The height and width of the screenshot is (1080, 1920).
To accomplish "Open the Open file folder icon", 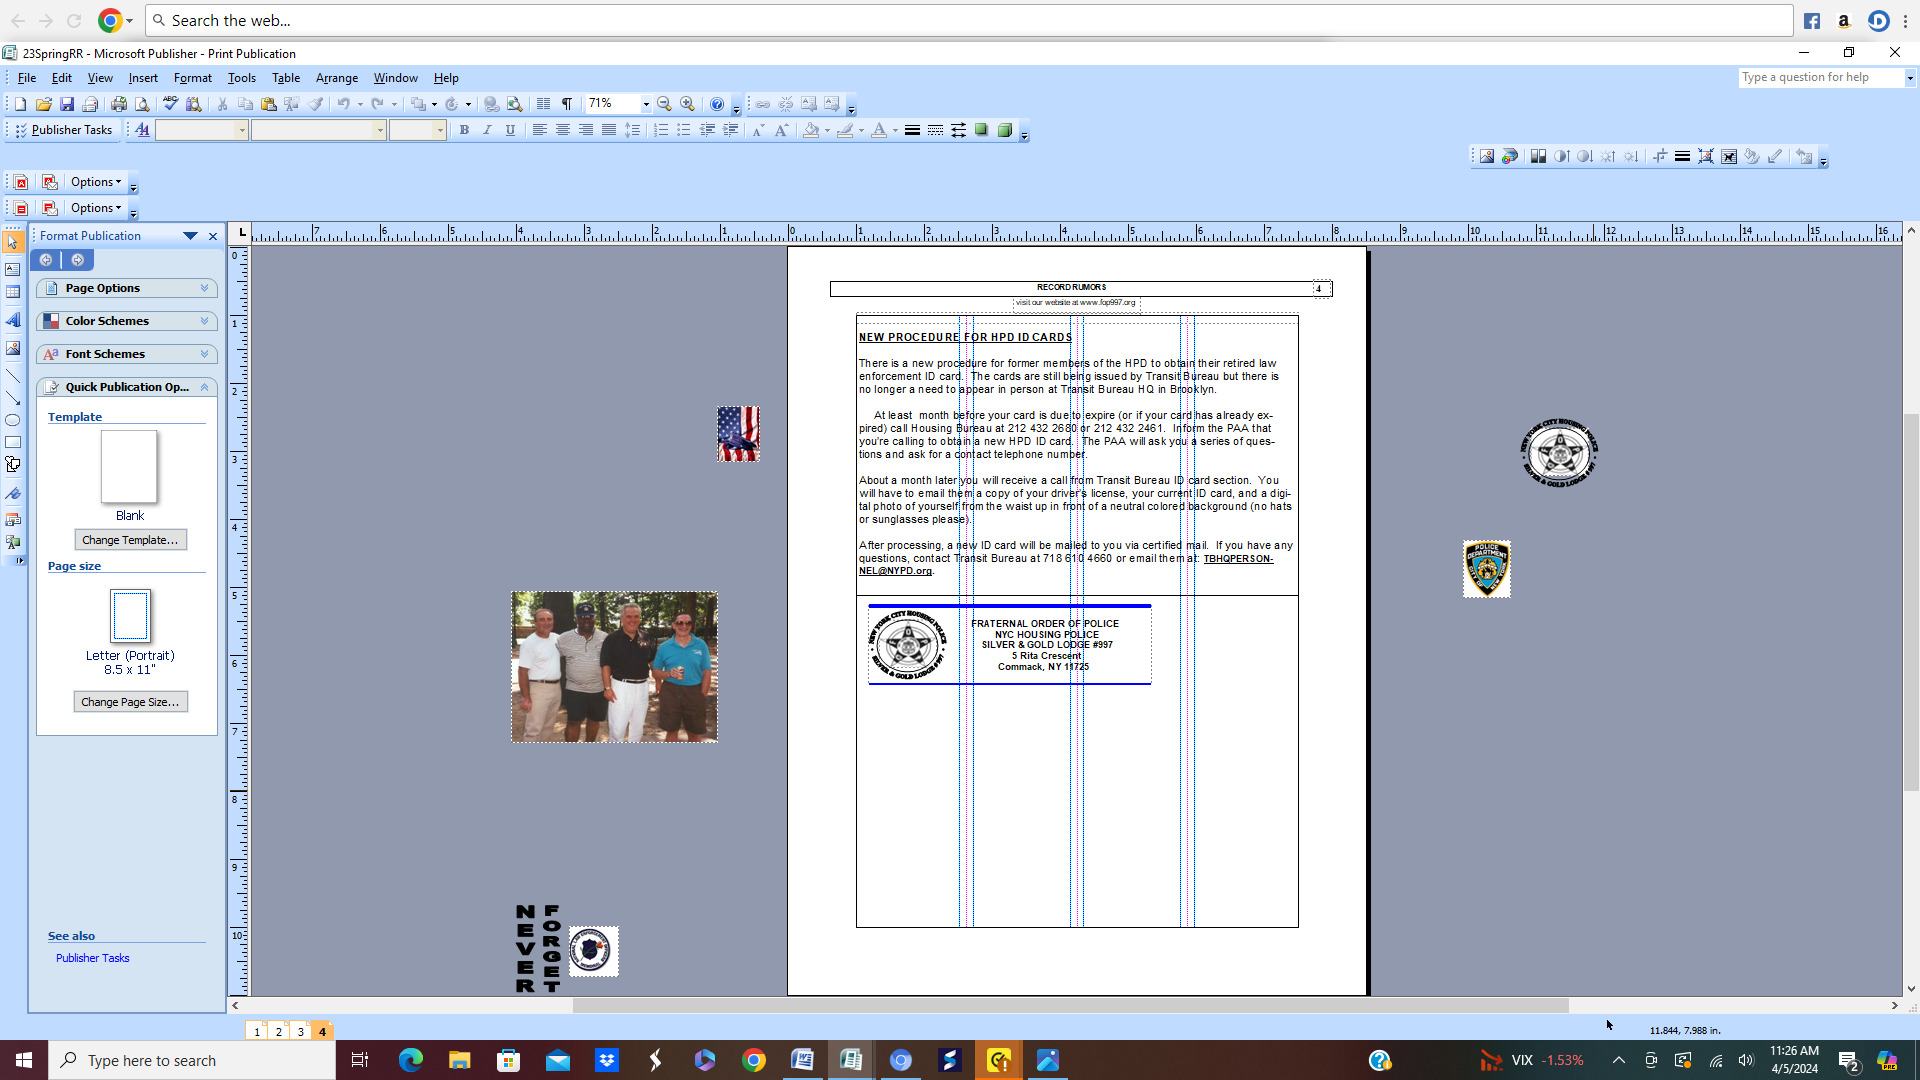I will (x=43, y=104).
